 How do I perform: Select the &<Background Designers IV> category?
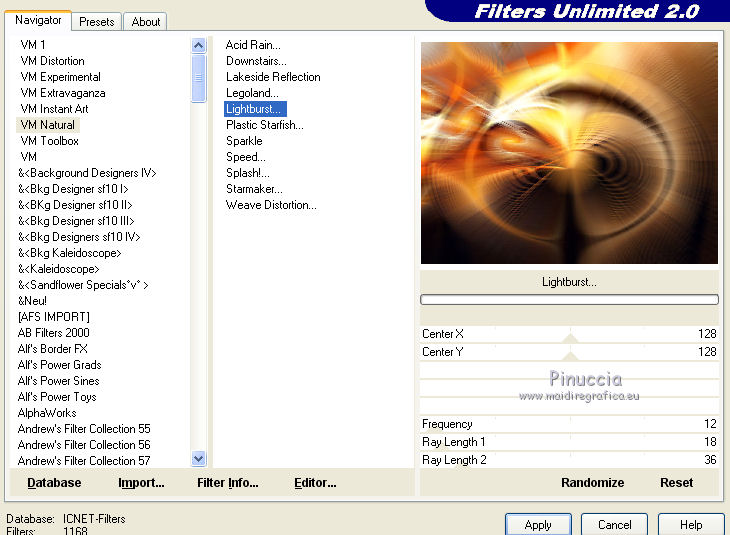(87, 173)
